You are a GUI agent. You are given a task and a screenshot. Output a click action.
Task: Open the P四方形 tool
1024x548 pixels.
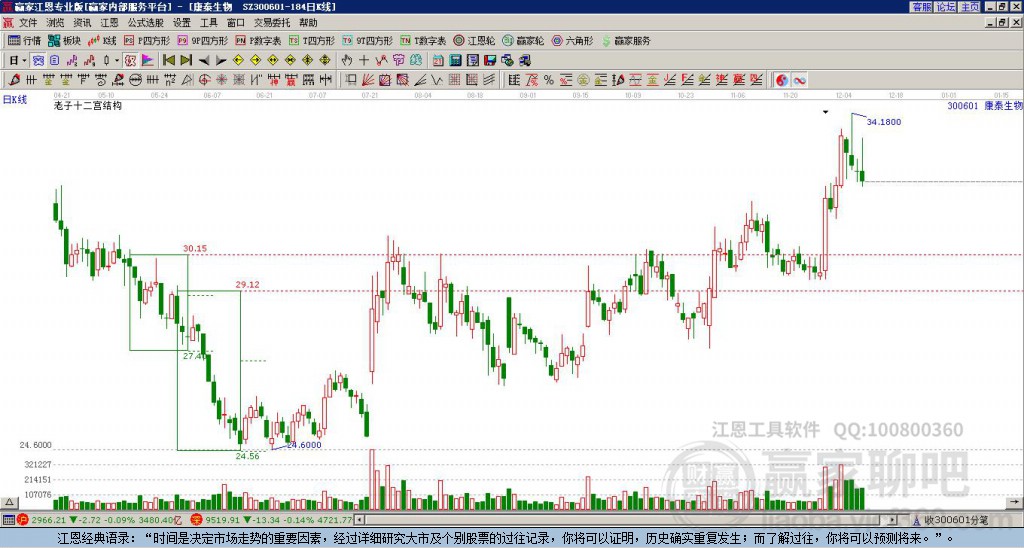(x=148, y=40)
